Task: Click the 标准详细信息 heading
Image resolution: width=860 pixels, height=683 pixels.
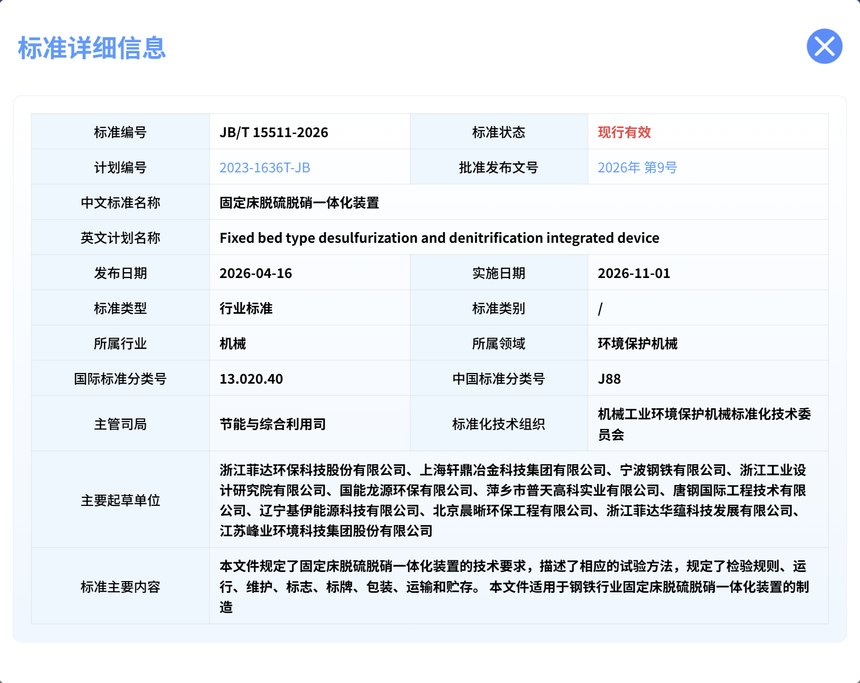Action: click(92, 48)
